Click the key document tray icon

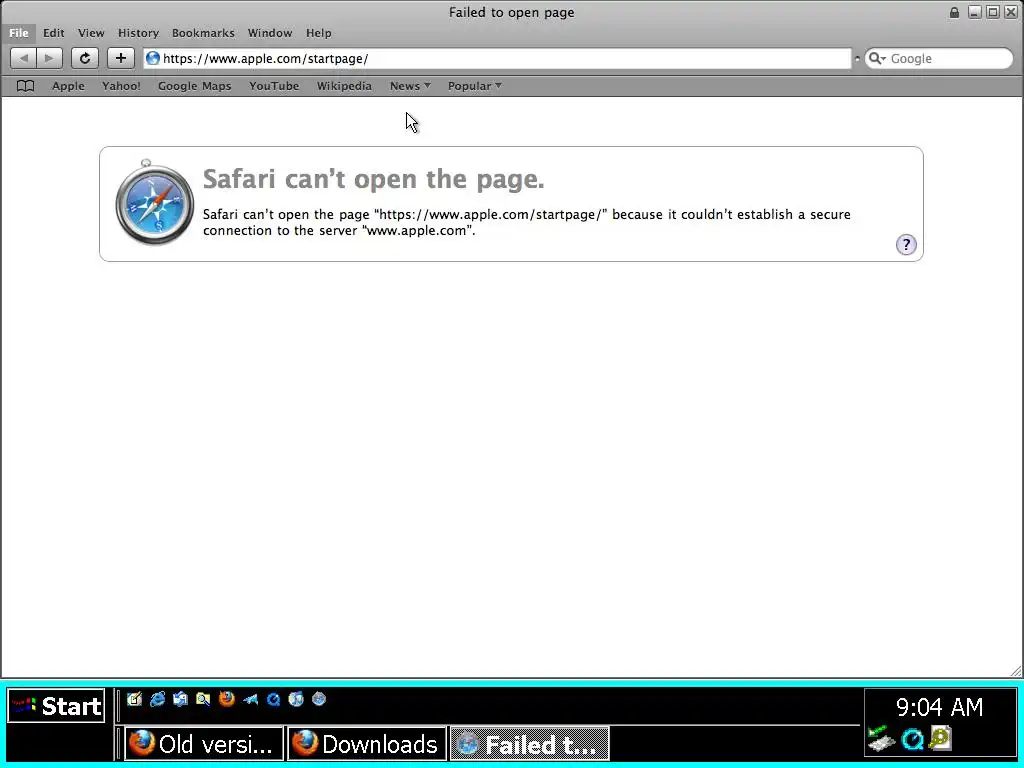(940, 739)
